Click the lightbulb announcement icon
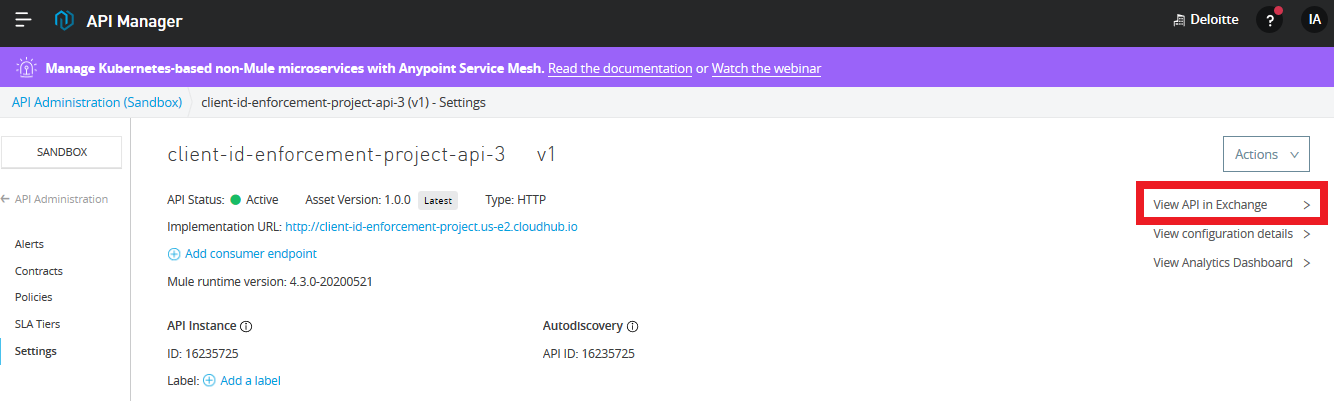 tap(27, 68)
